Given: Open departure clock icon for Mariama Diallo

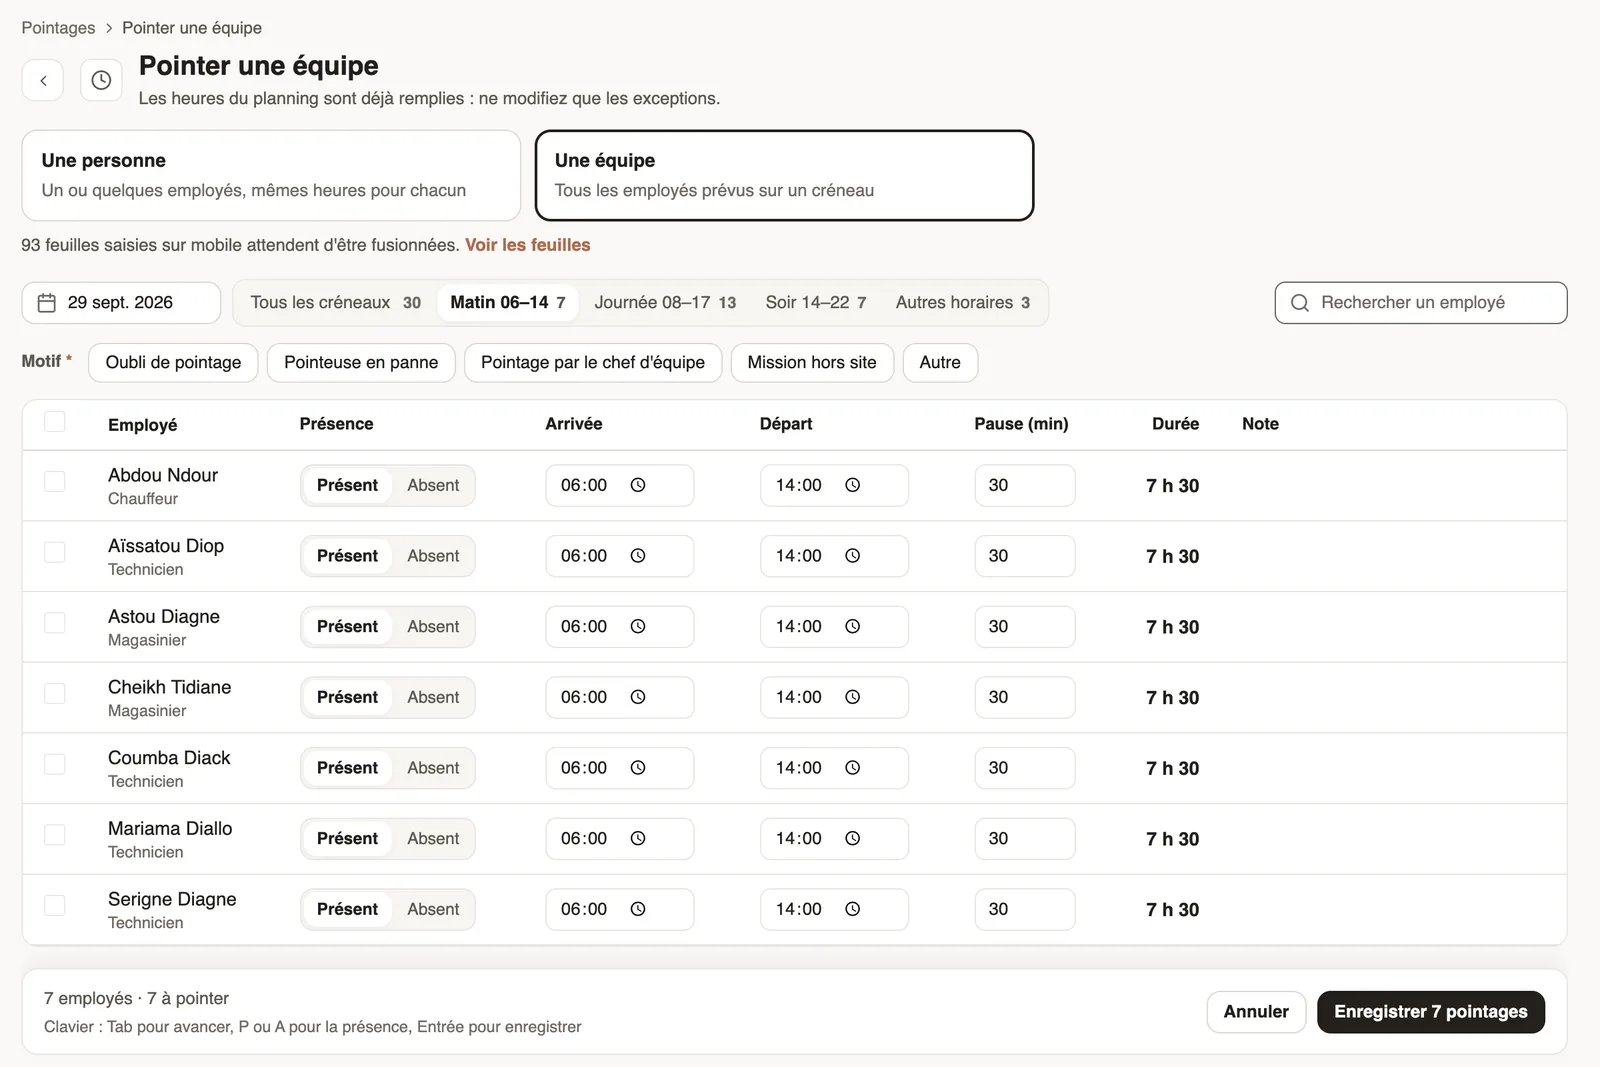Looking at the screenshot, I should (853, 839).
